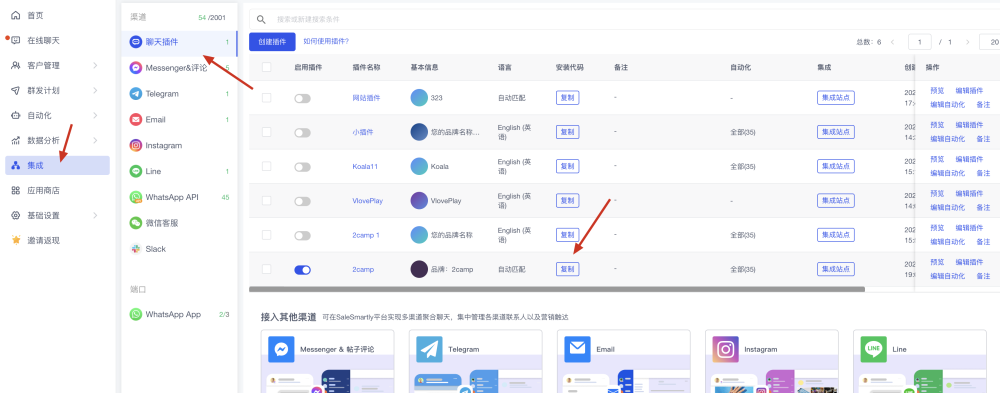The height and width of the screenshot is (393, 1000).
Task: Click the WhatsApp API channel icon
Action: (x=135, y=197)
